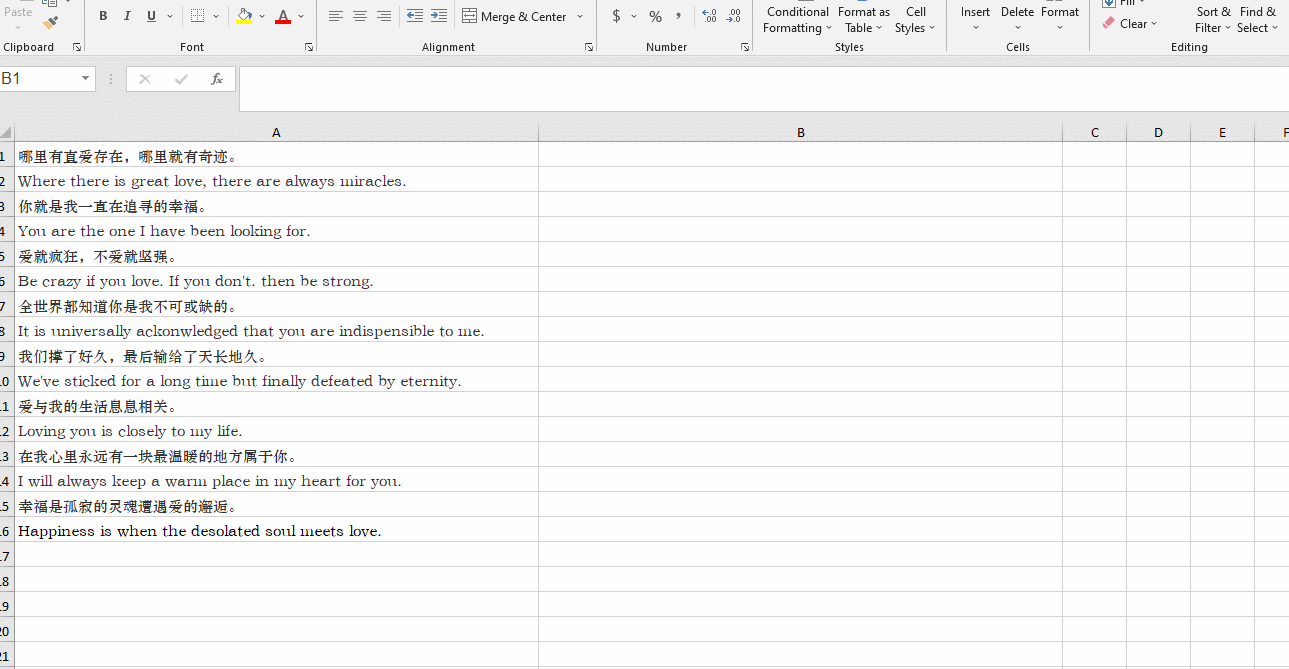Select column C header
This screenshot has width=1289, height=669.
1094,132
